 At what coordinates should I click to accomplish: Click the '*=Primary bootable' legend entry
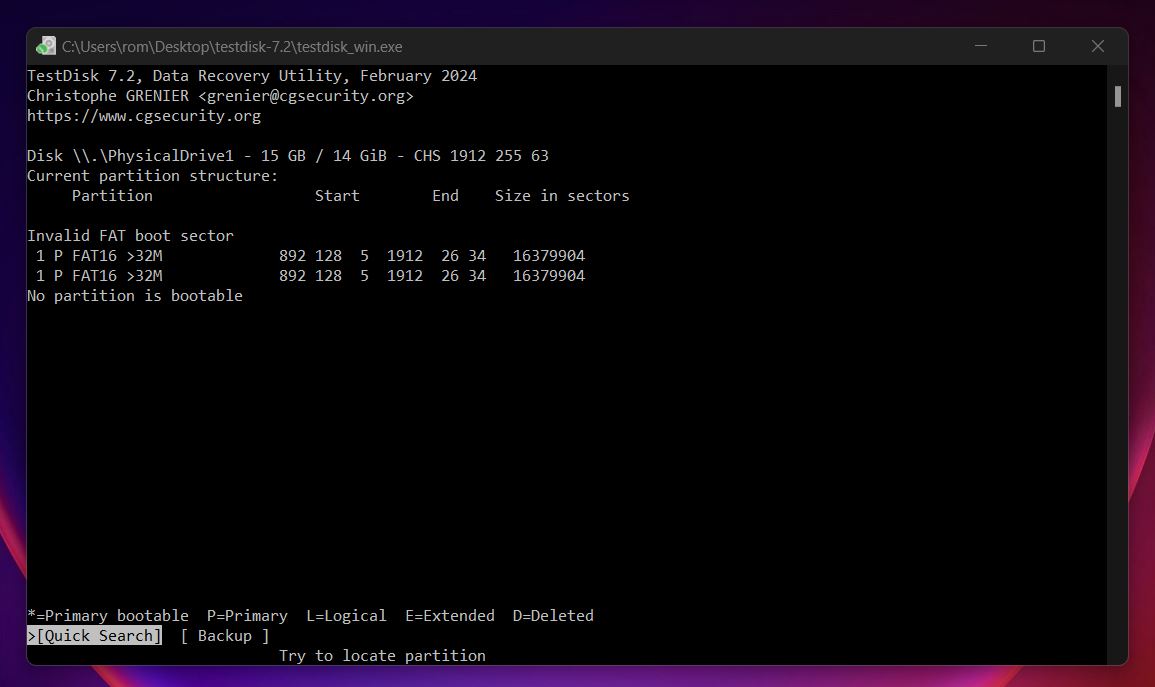pos(108,616)
